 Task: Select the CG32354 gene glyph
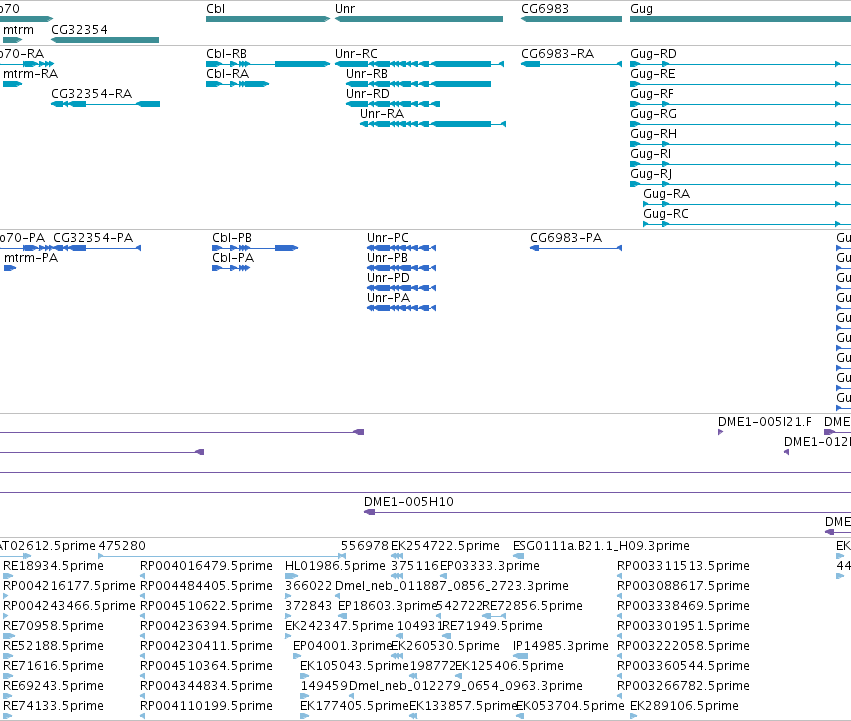[105, 40]
